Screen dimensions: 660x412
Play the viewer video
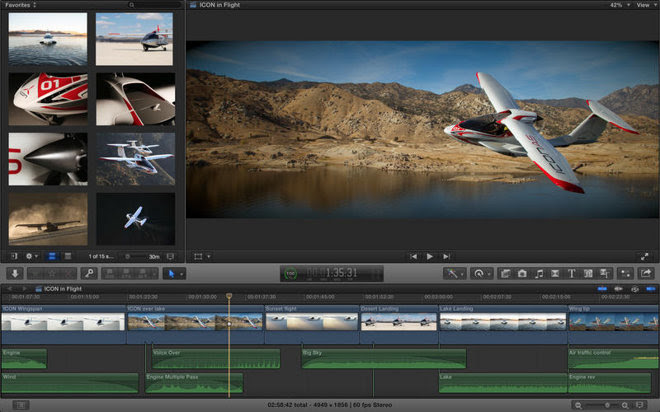pyautogui.click(x=430, y=256)
